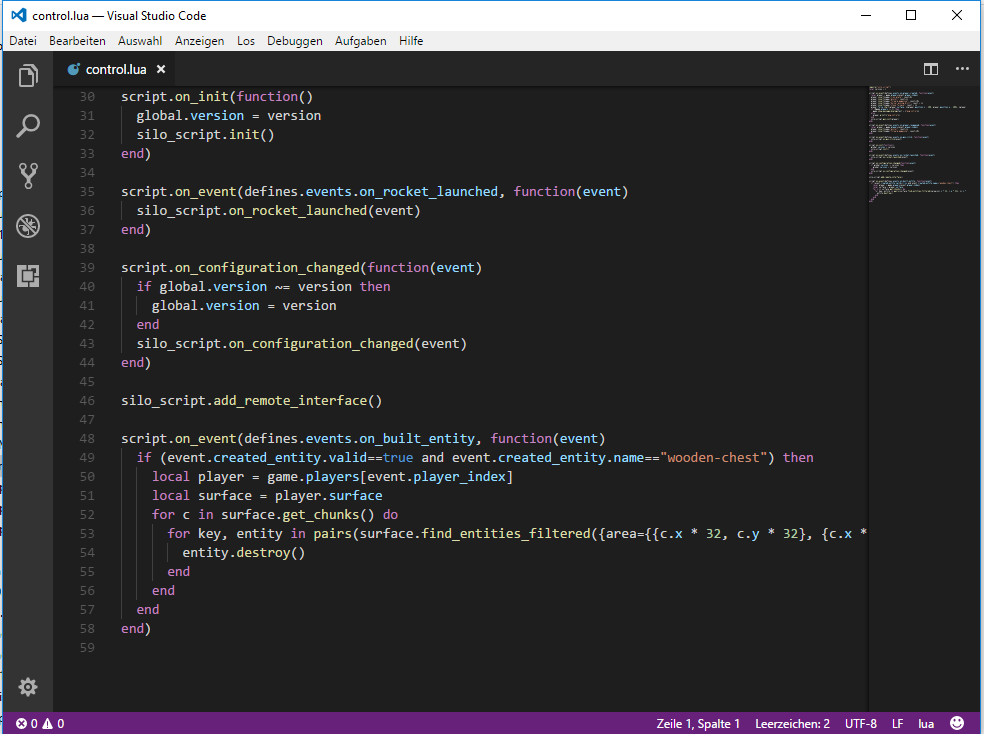984x734 pixels.
Task: Open the Bearbeiten menu
Action: 77,41
